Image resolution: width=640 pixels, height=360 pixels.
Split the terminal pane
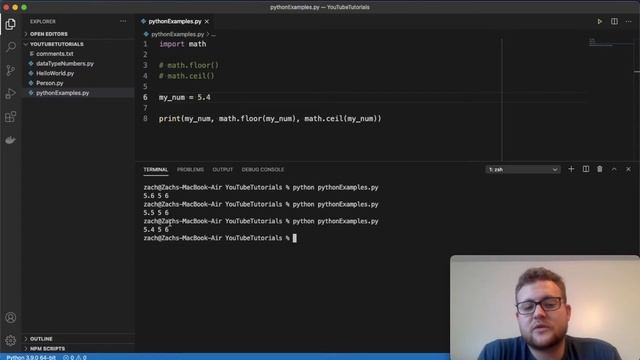[x=586, y=169]
